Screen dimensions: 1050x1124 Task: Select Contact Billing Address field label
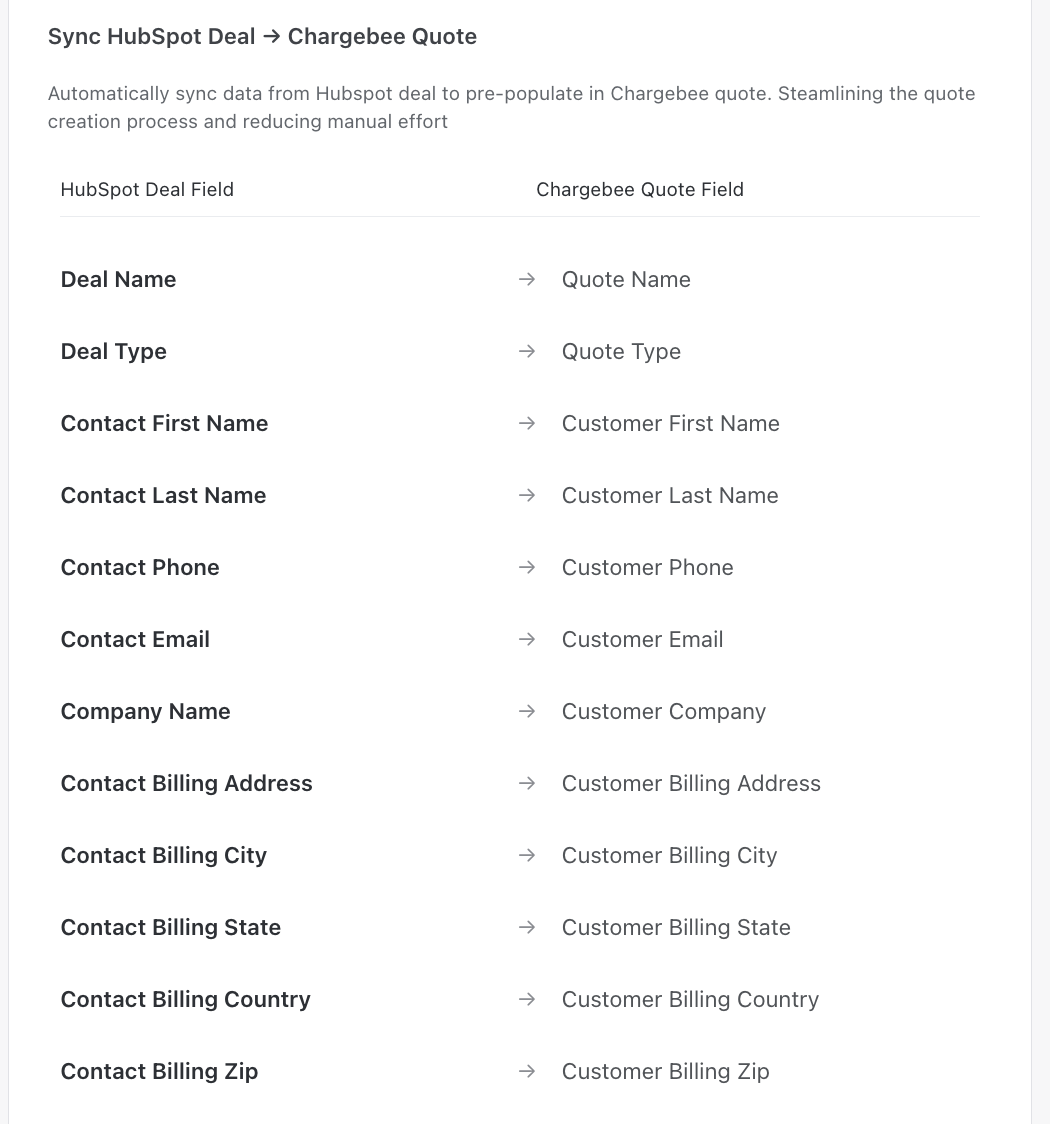[x=186, y=784]
